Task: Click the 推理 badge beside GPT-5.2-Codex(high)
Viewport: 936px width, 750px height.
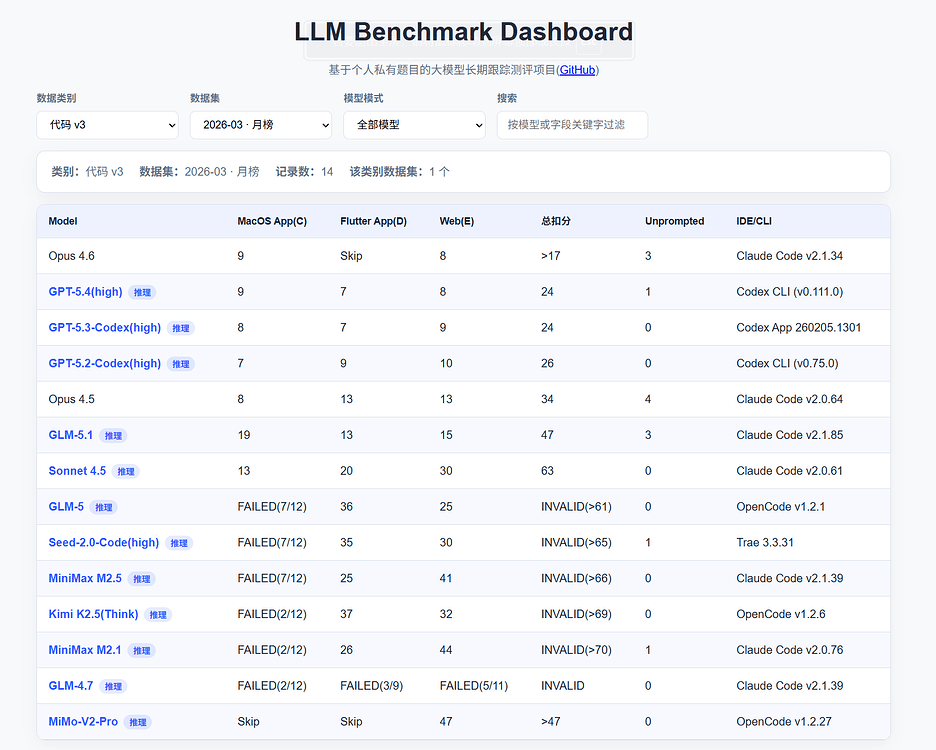Action: pos(181,364)
